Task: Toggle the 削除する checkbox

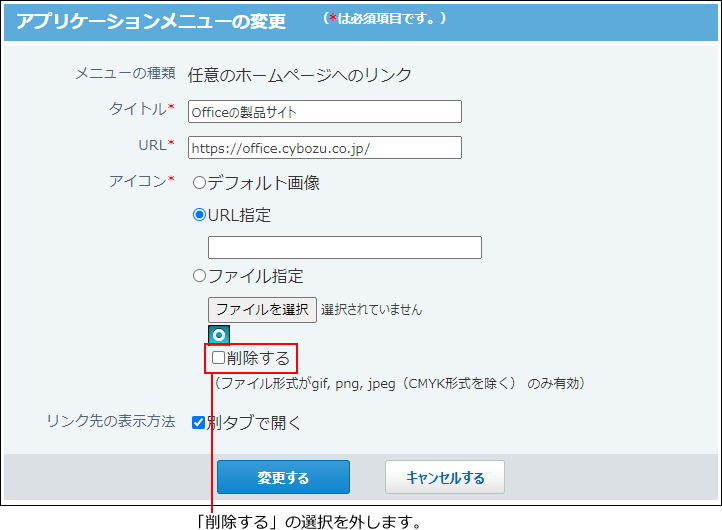Action: click(x=218, y=358)
